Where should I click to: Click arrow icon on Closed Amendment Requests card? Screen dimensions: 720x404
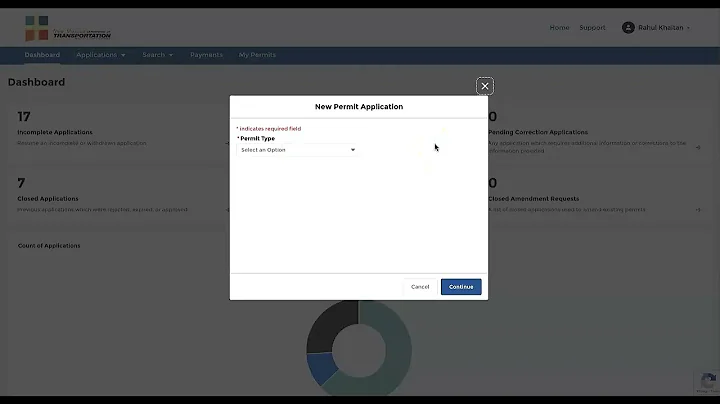point(698,210)
